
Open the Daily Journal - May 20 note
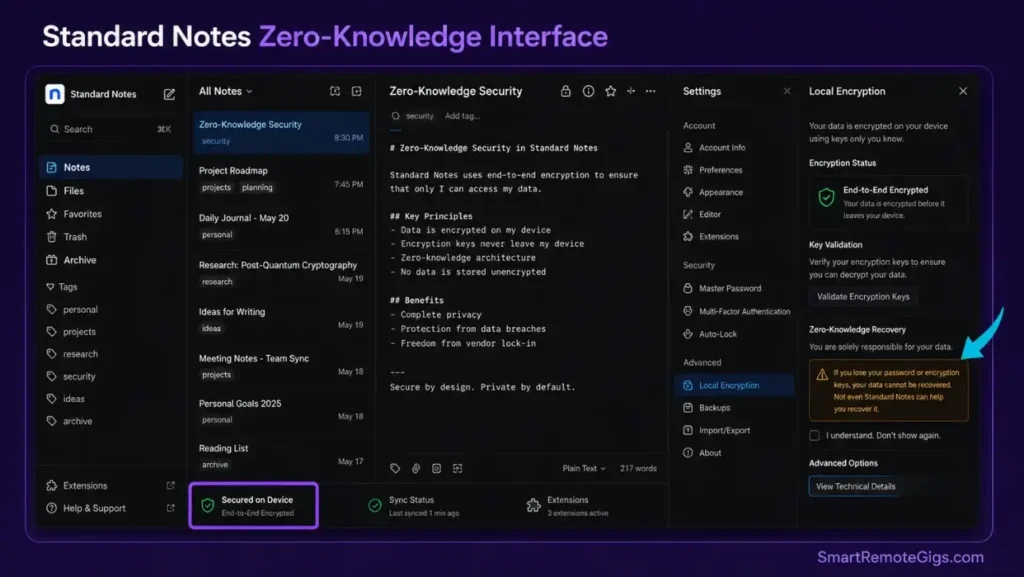tap(281, 225)
